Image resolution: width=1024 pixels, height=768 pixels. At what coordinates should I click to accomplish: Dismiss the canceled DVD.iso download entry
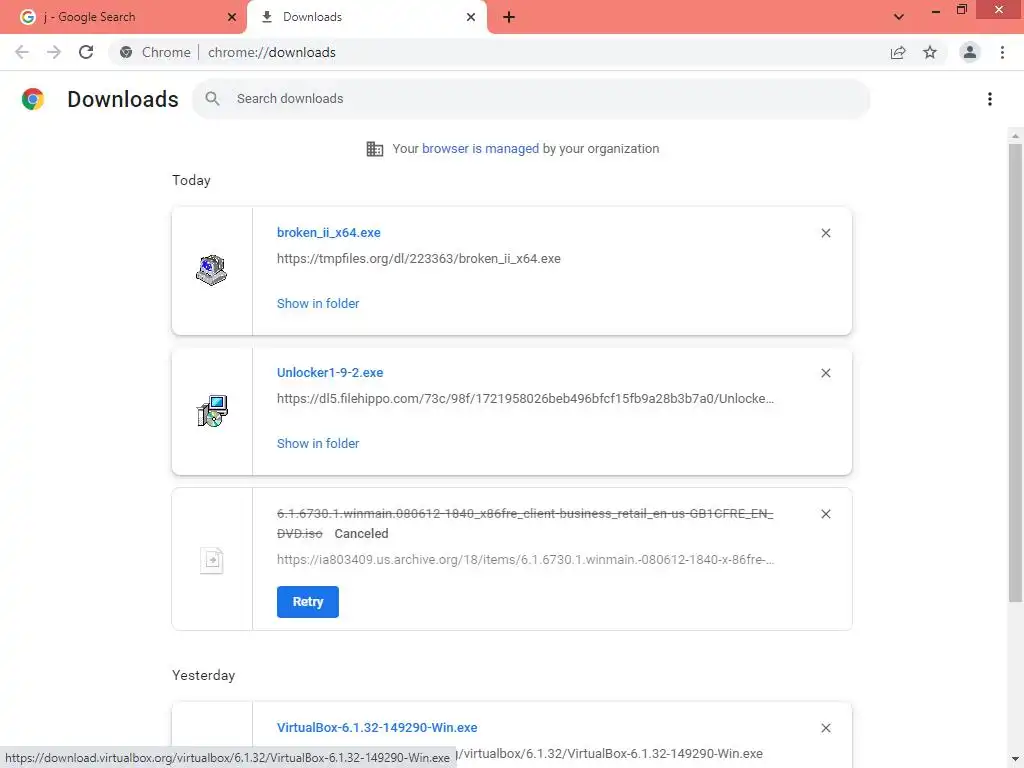point(826,514)
